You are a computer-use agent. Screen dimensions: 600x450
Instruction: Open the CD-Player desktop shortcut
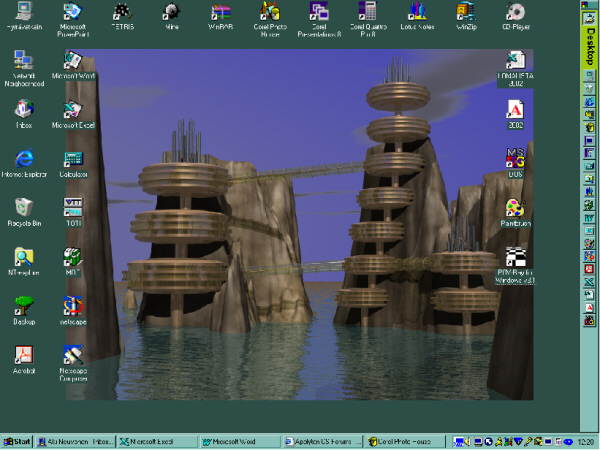point(515,16)
